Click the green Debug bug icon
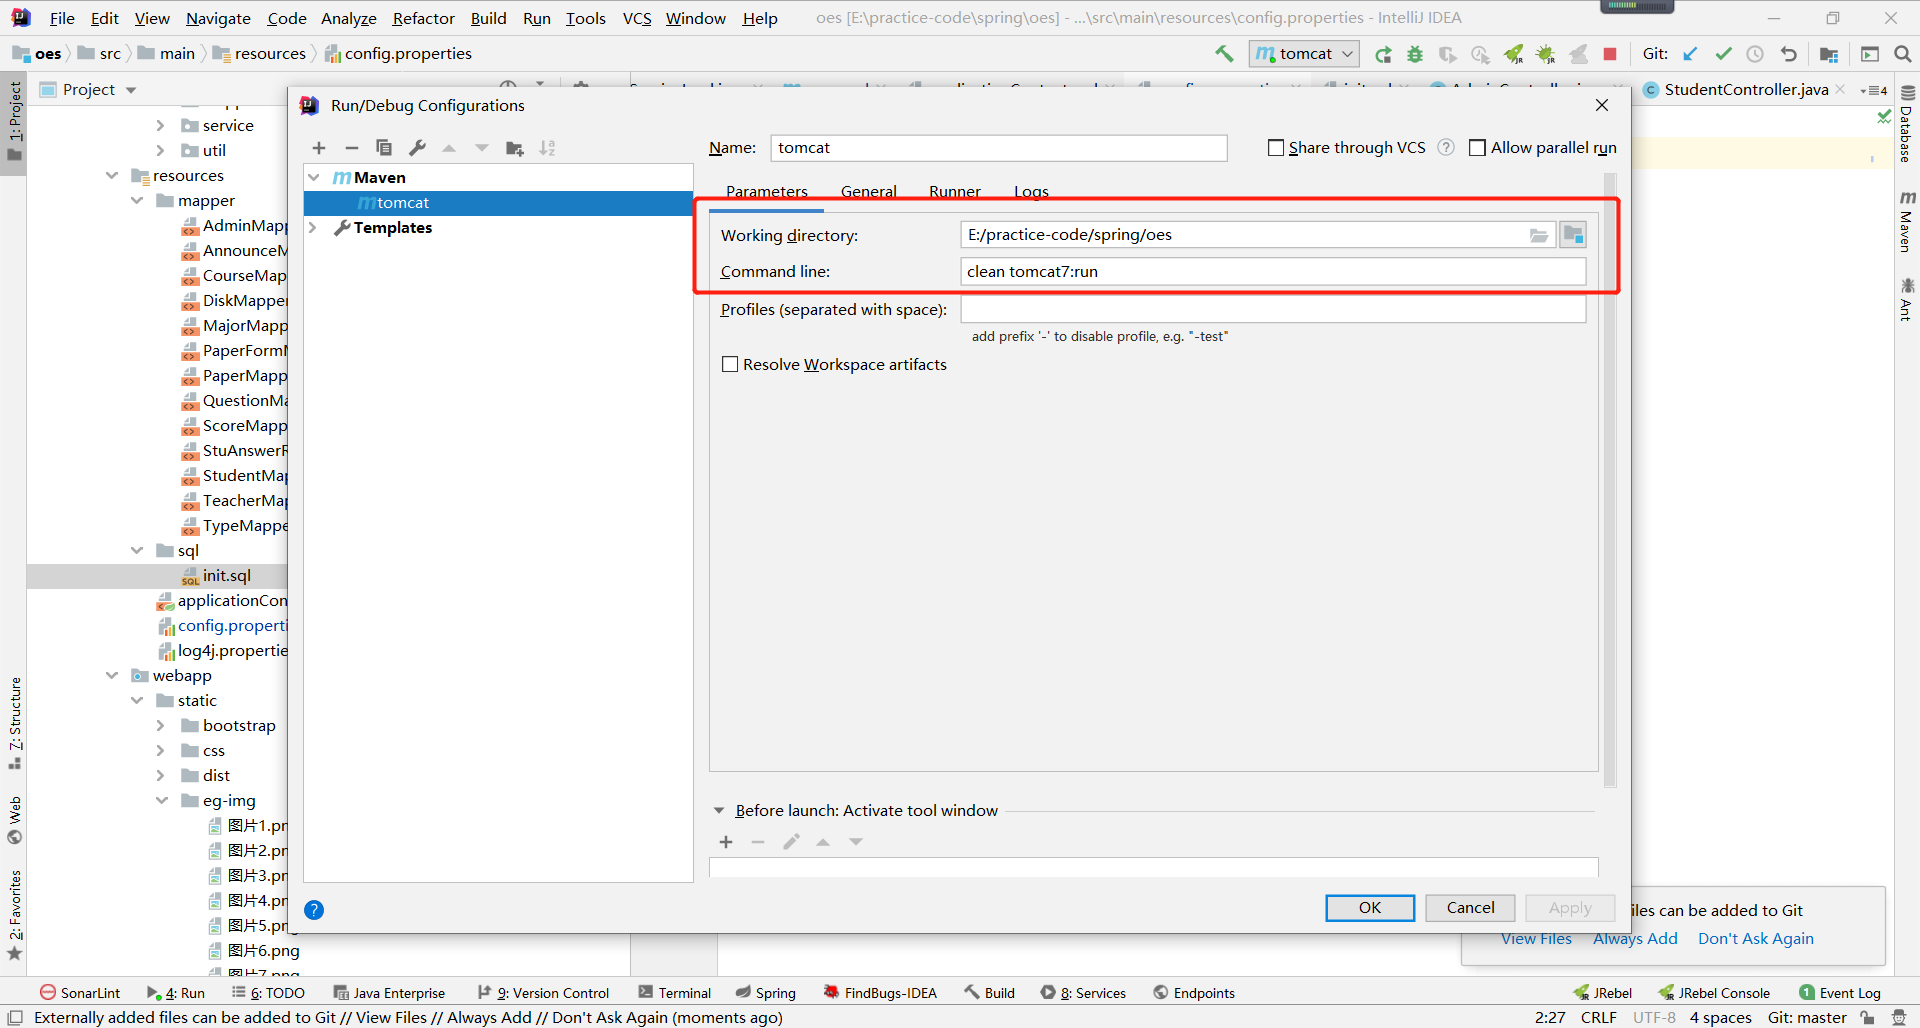This screenshot has height=1028, width=1920. pyautogui.click(x=1415, y=54)
